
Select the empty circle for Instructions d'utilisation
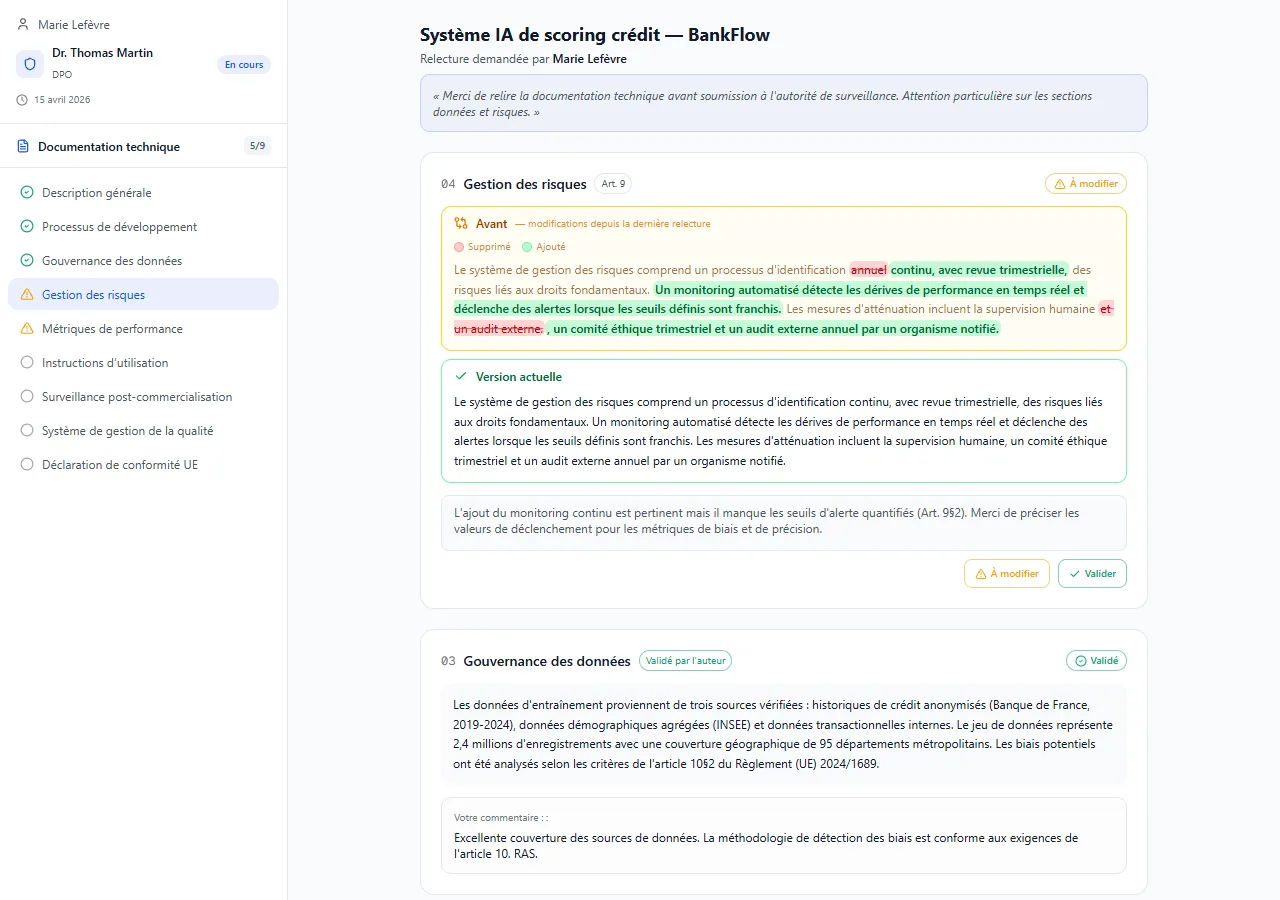pos(27,363)
